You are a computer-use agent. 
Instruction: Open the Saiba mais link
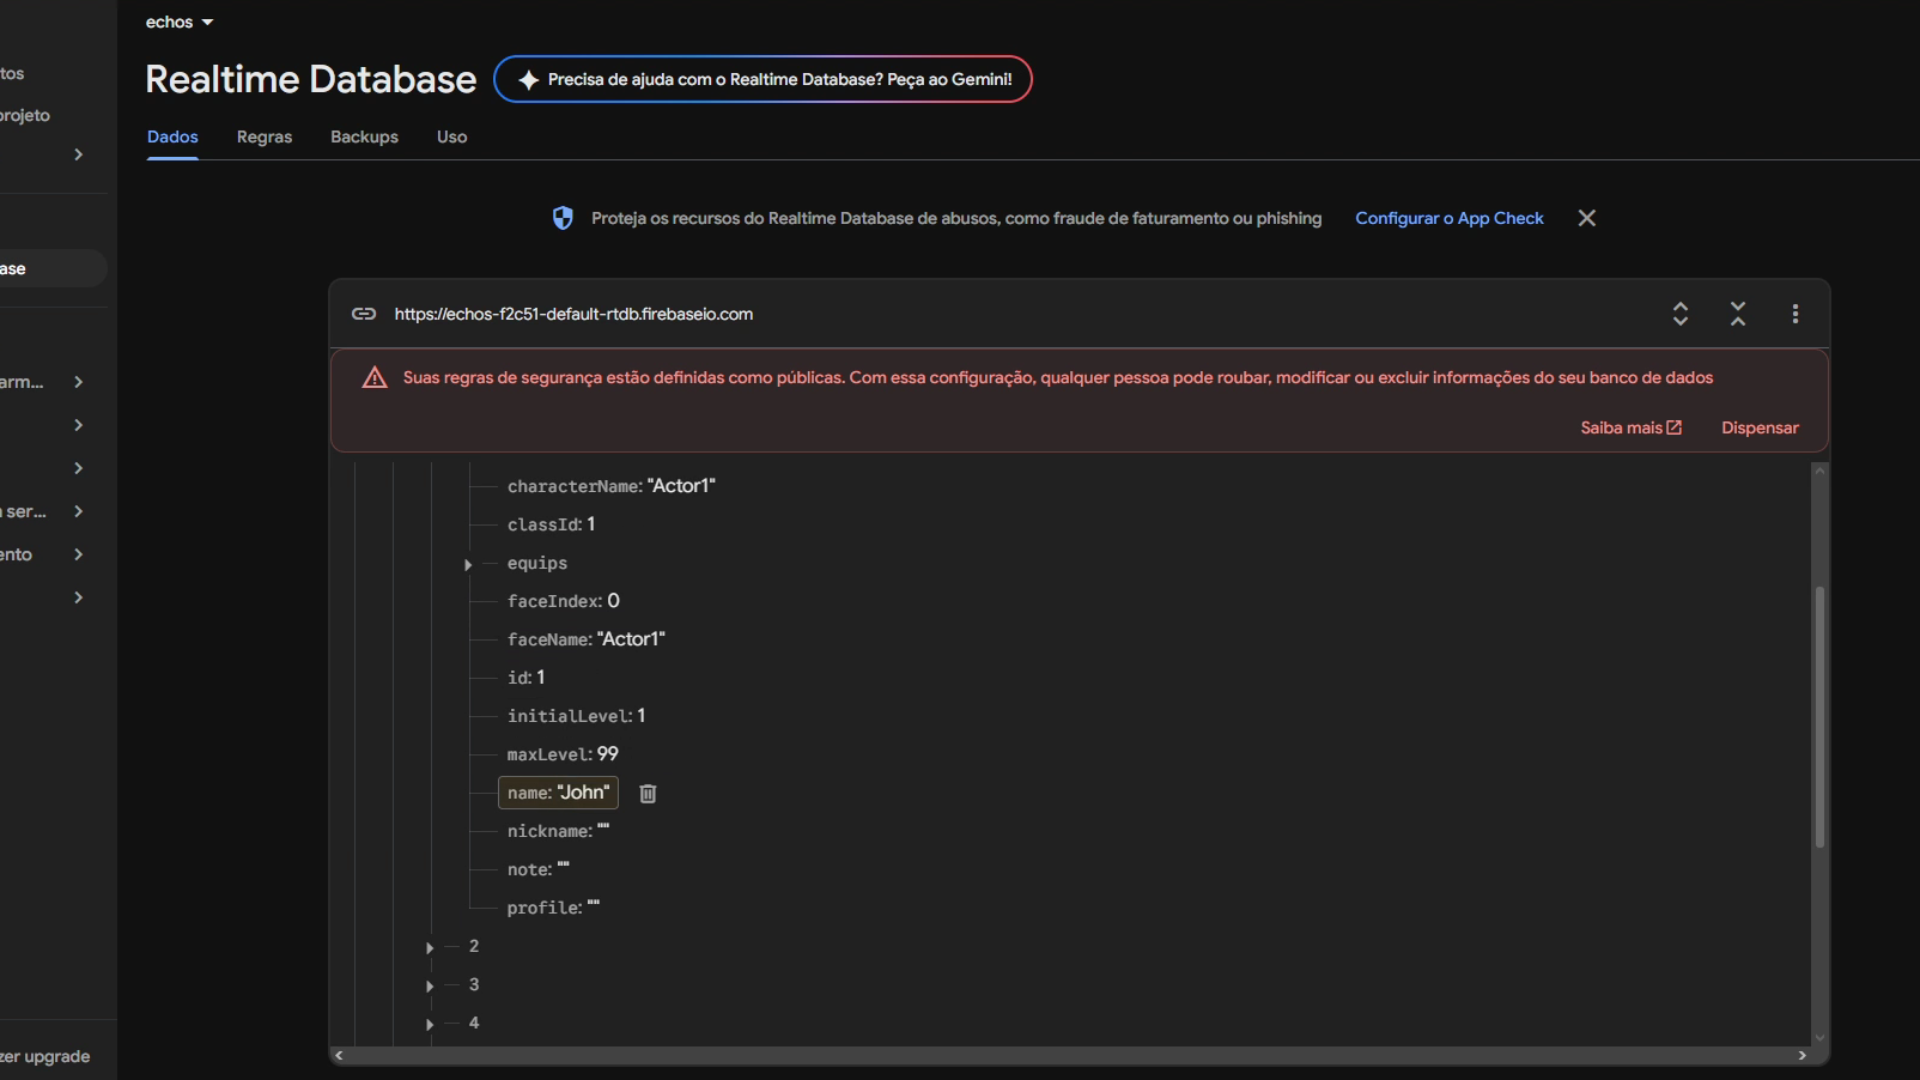pos(1631,428)
